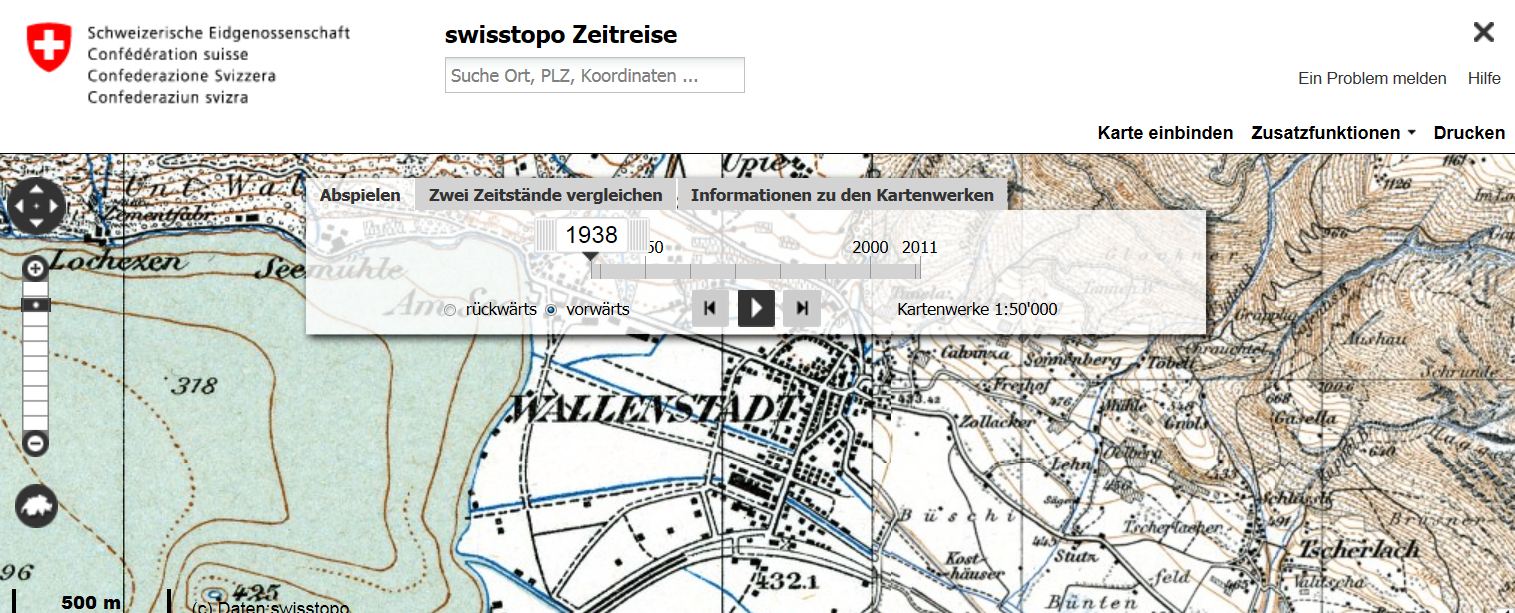Click Ein Problem melden link
The image size is (1515, 613).
pos(1372,78)
